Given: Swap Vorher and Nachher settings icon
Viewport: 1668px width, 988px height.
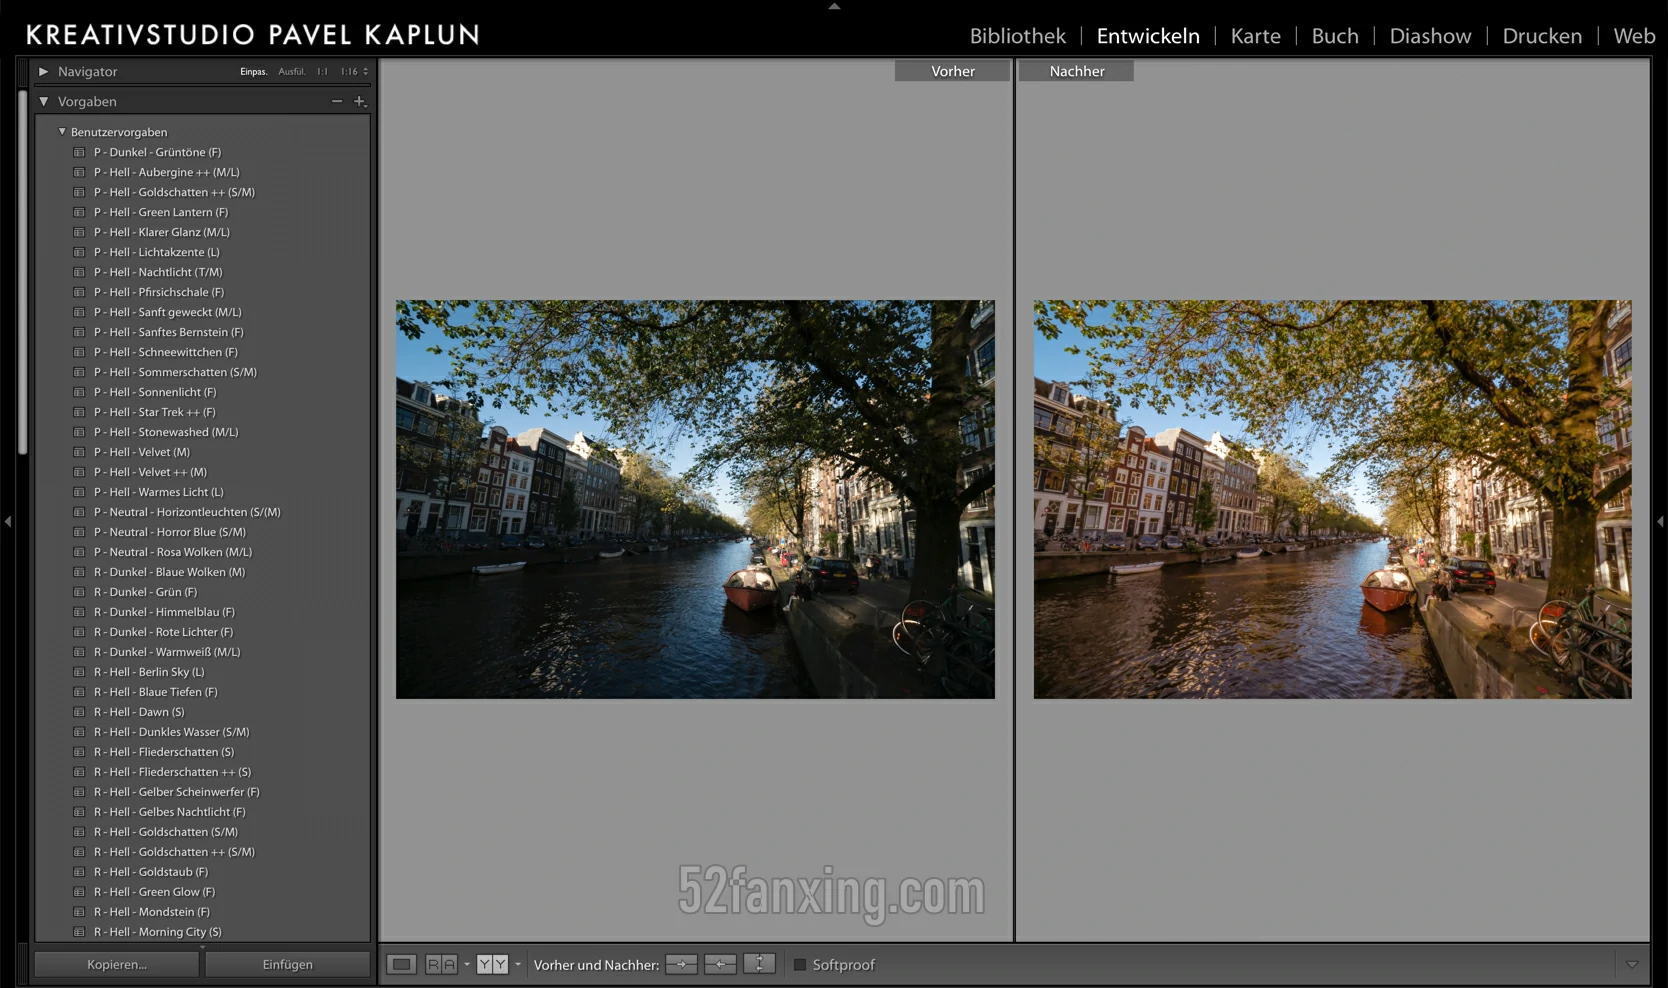Looking at the screenshot, I should coord(759,964).
